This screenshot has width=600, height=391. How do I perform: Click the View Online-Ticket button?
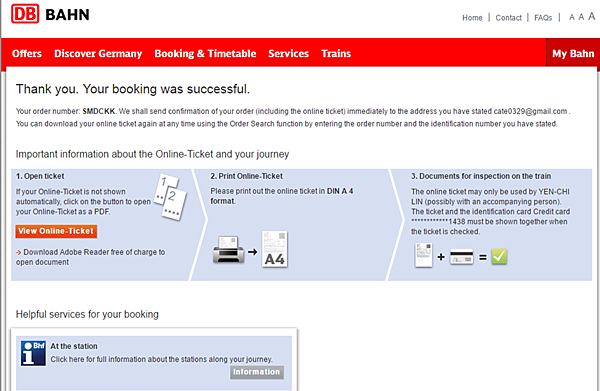tap(56, 231)
